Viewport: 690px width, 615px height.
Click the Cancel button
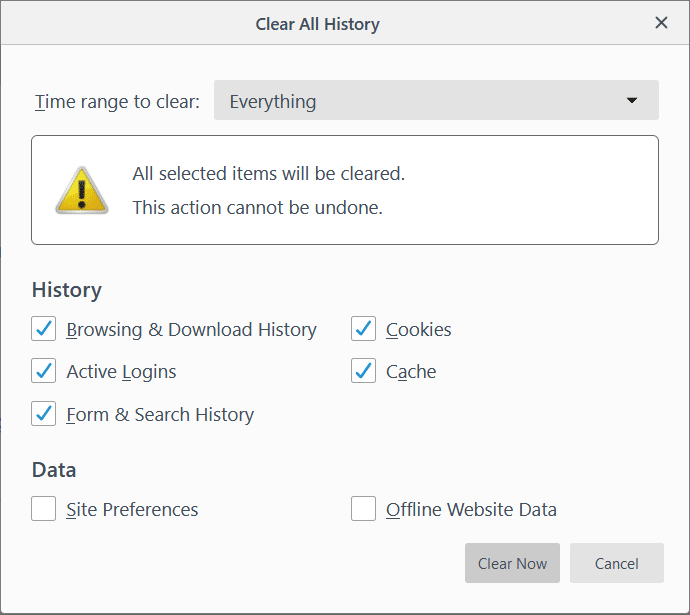pos(616,563)
